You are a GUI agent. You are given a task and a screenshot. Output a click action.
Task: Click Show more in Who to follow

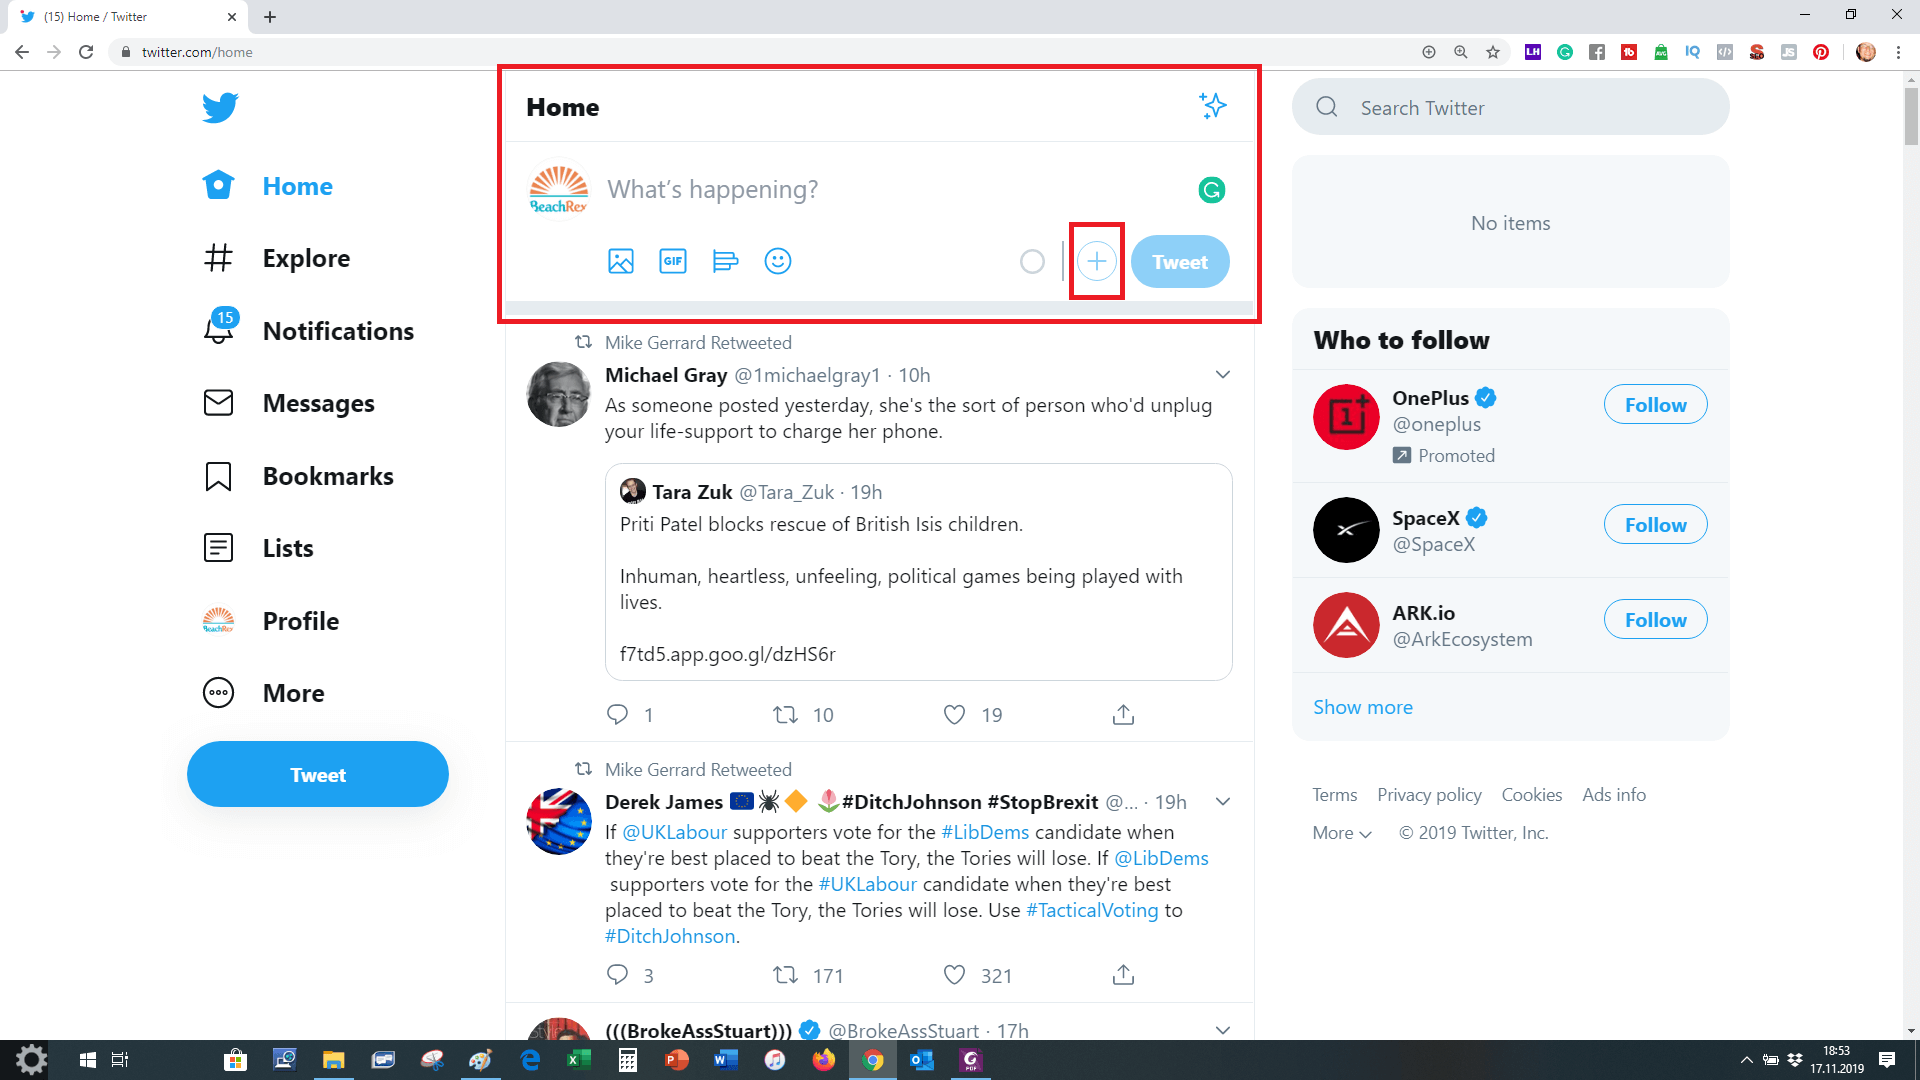(x=1362, y=707)
